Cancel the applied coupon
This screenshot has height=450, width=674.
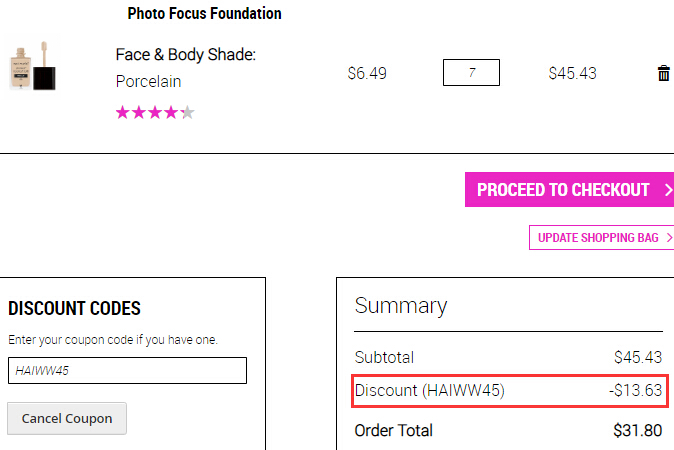pyautogui.click(x=67, y=418)
